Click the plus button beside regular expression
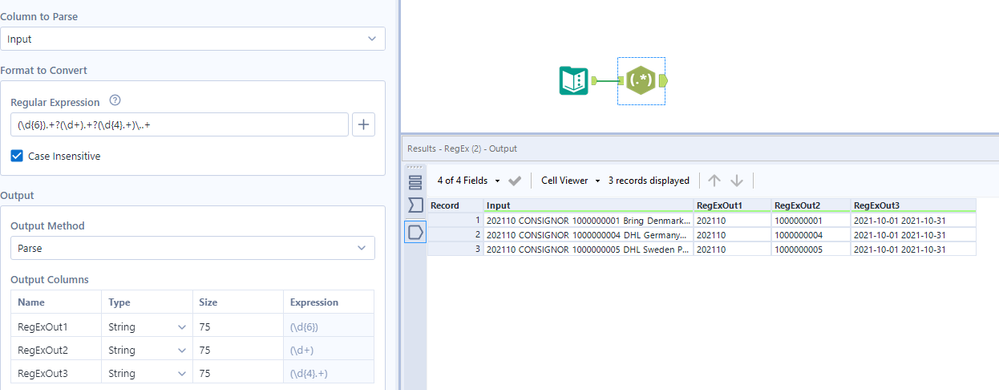Image resolution: width=999 pixels, height=390 pixels. [x=363, y=125]
